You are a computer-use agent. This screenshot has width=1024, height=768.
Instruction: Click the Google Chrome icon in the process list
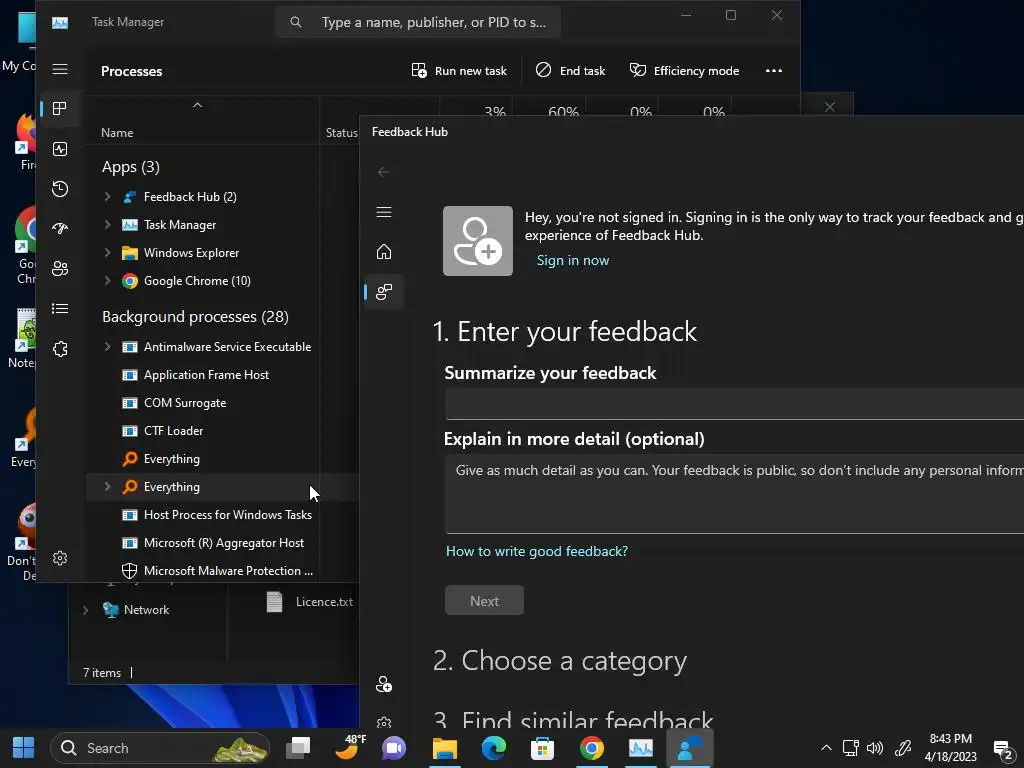130,281
